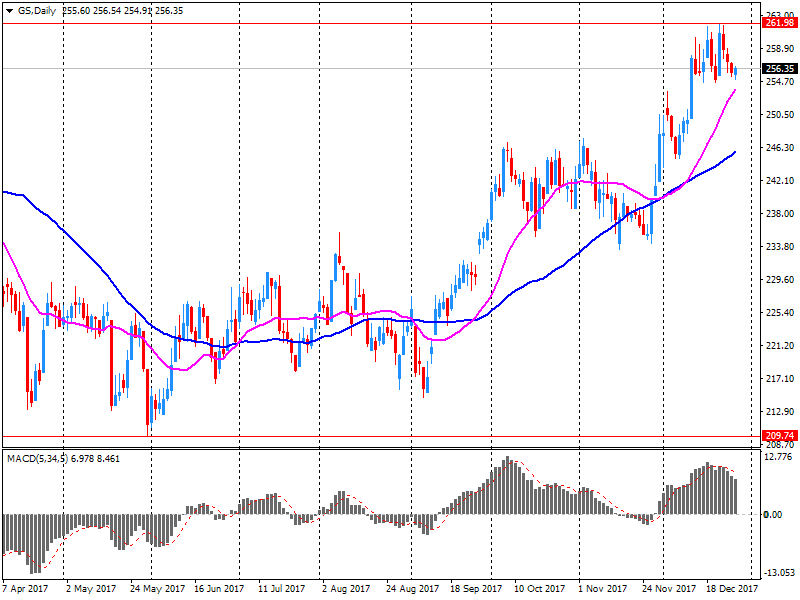Click the current price label 256.35
Image resolution: width=800 pixels, height=600 pixels.
(777, 69)
